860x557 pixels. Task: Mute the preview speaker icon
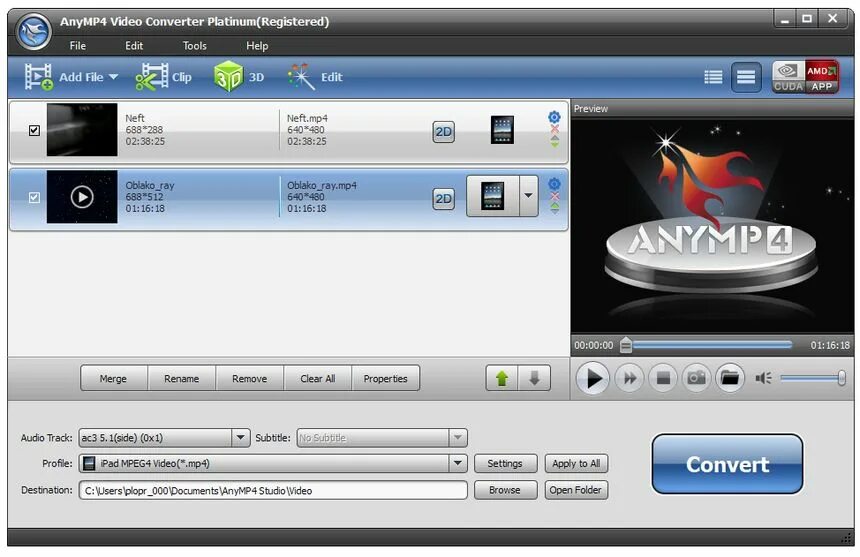(763, 378)
